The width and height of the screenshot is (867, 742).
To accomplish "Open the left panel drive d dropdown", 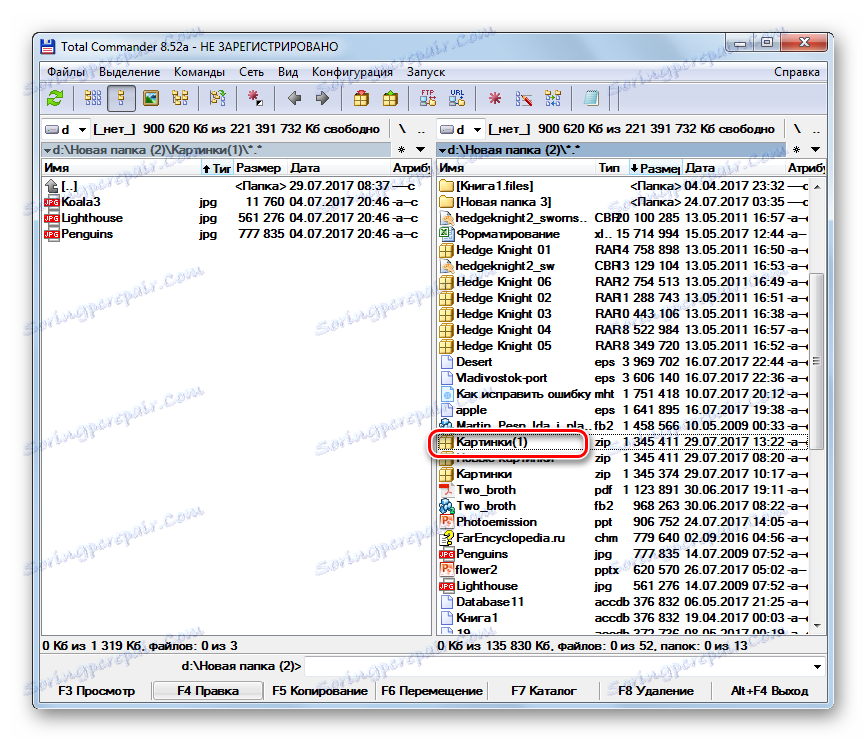I will coord(66,129).
